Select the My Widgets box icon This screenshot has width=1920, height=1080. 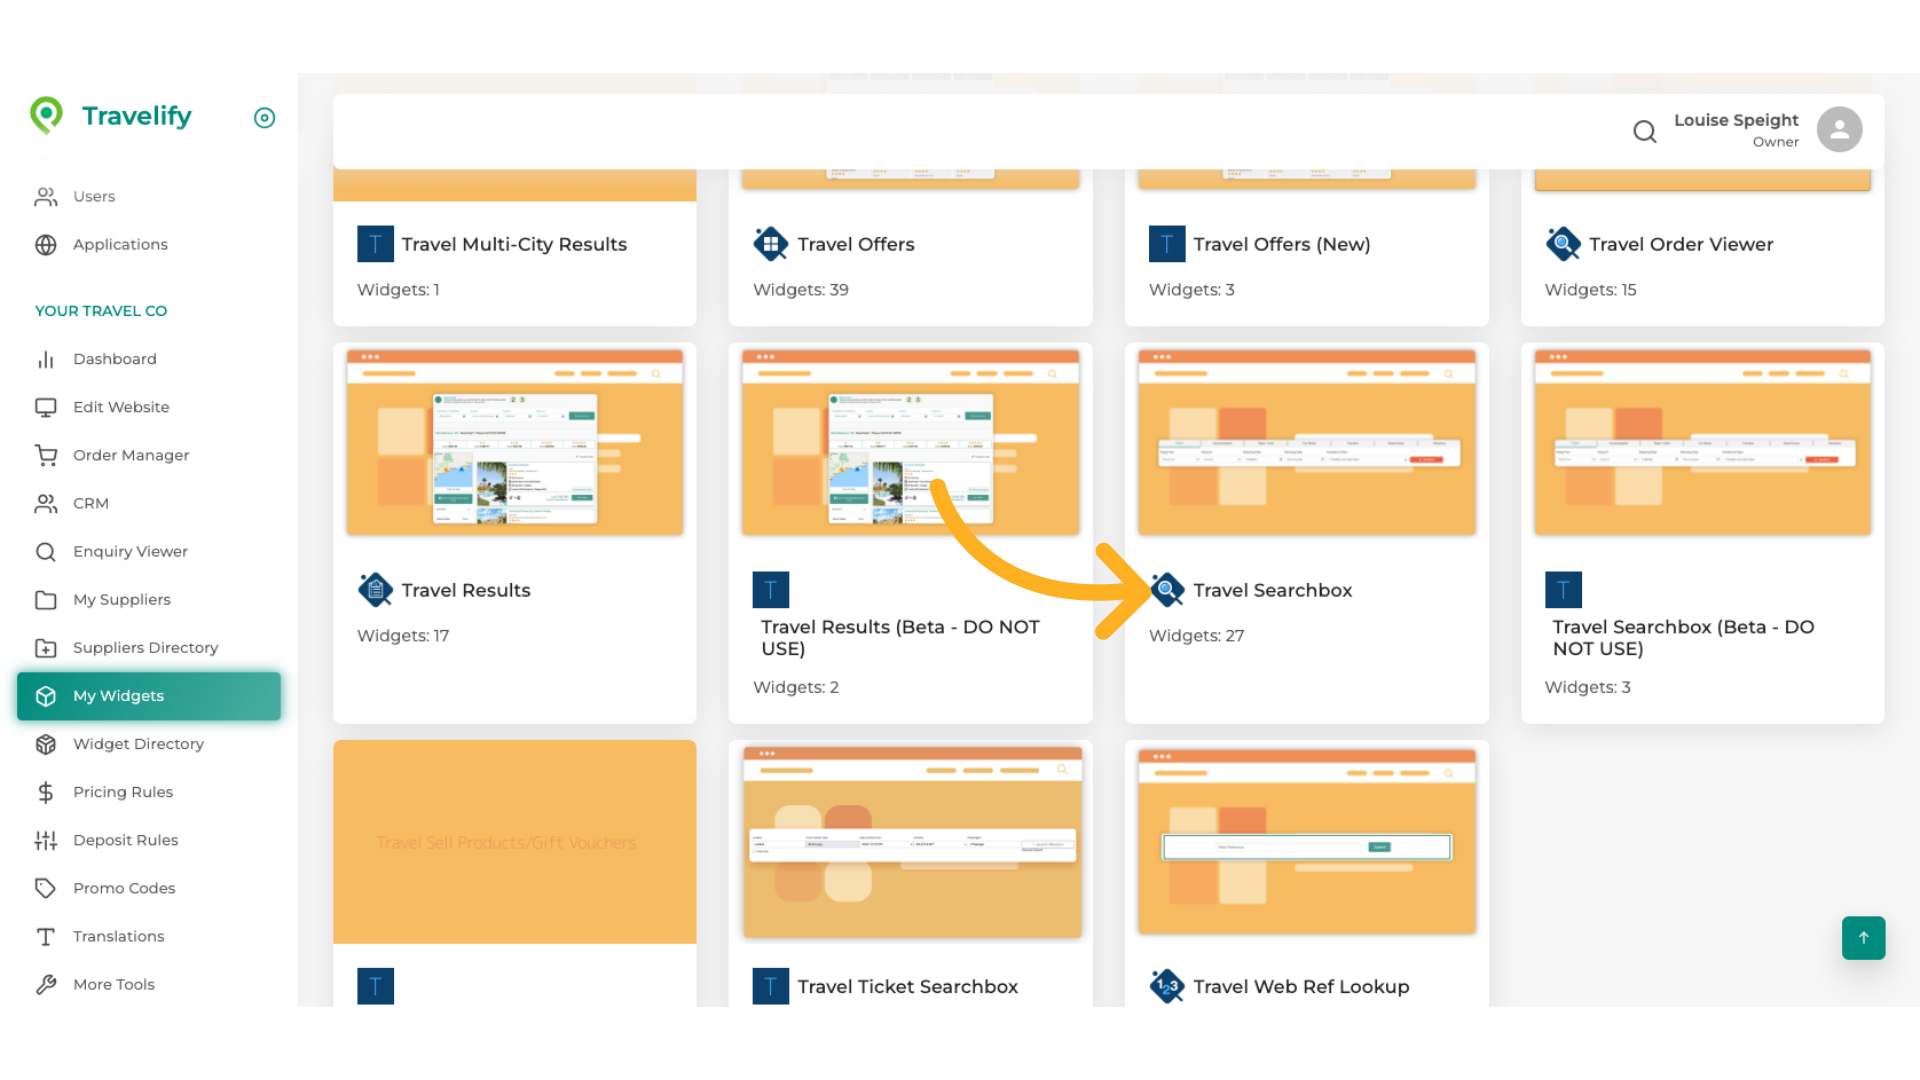(x=46, y=696)
